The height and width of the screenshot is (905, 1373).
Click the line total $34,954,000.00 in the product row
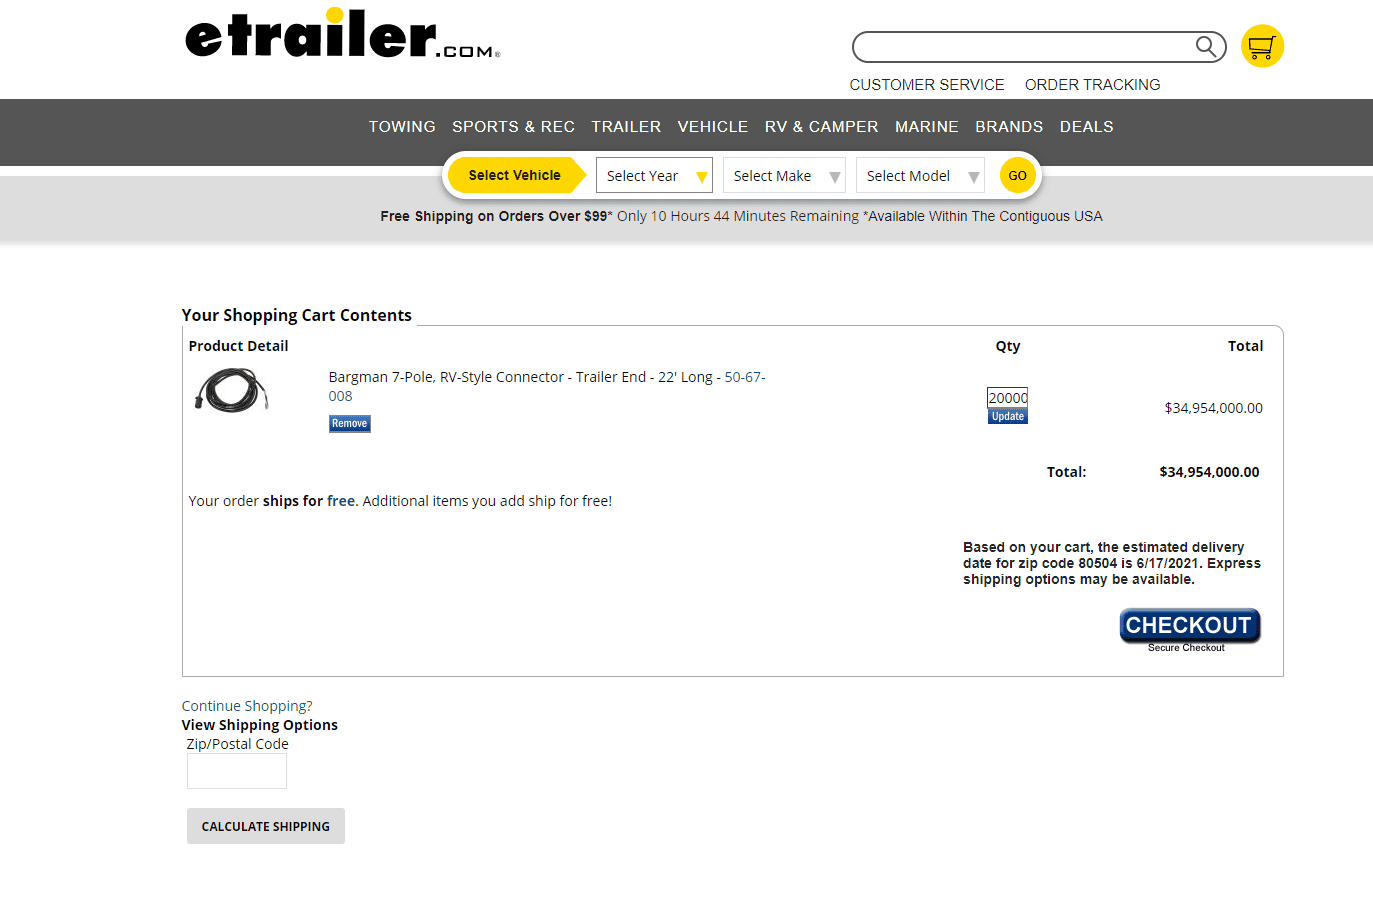(x=1213, y=408)
